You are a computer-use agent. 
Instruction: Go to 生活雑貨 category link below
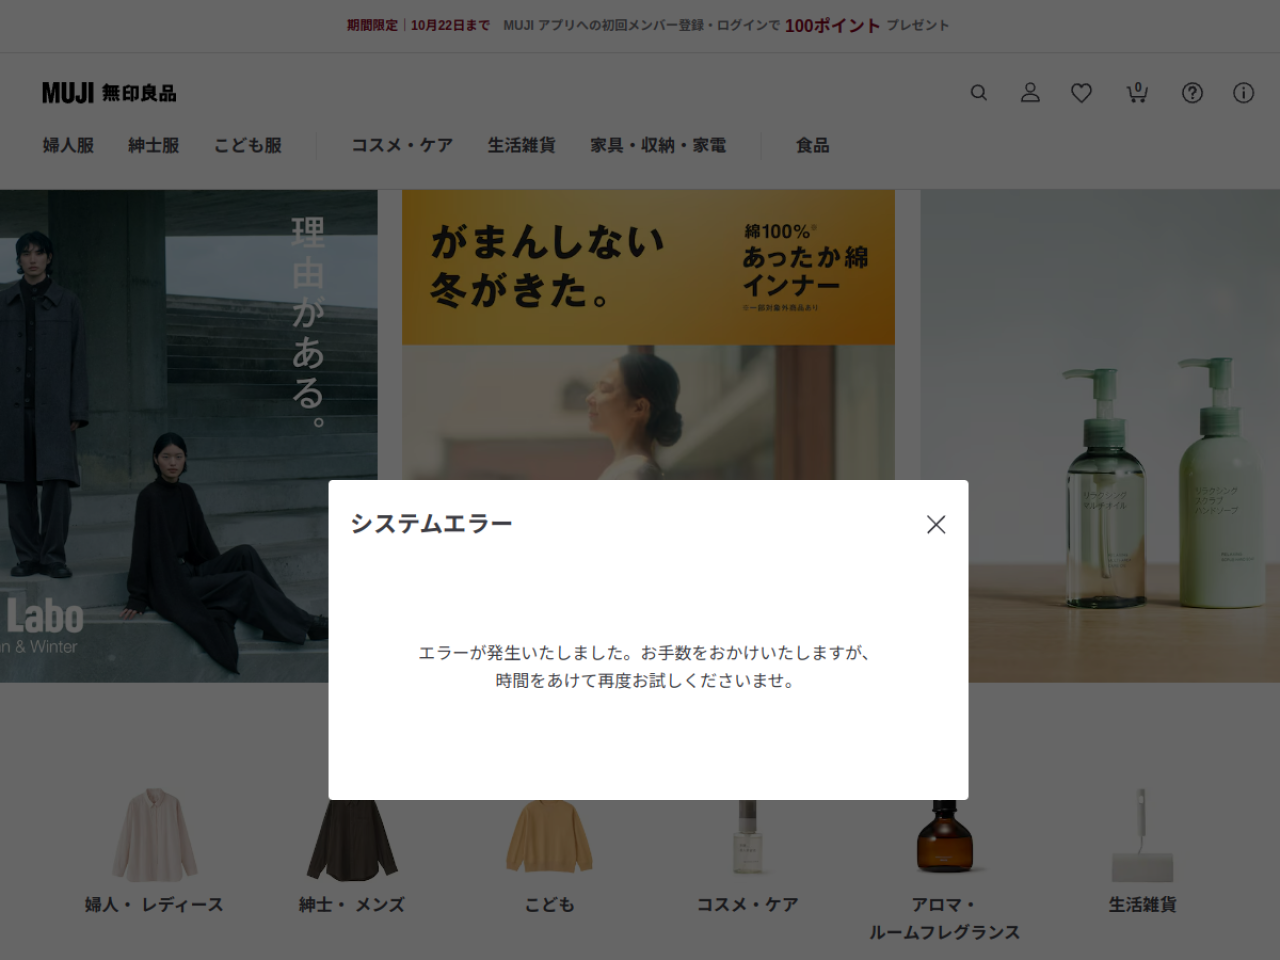pos(1142,905)
